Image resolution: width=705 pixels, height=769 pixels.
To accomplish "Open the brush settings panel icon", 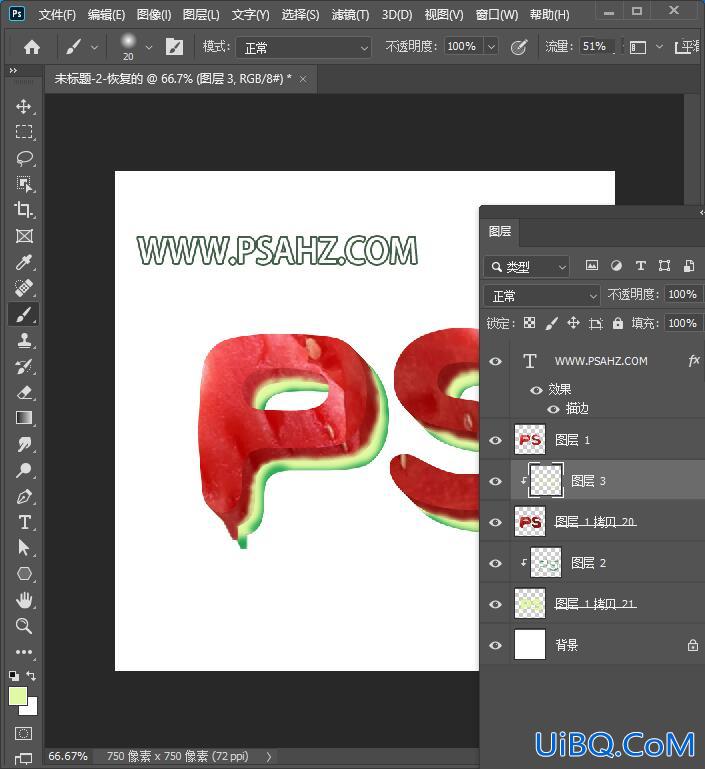I will (x=174, y=47).
